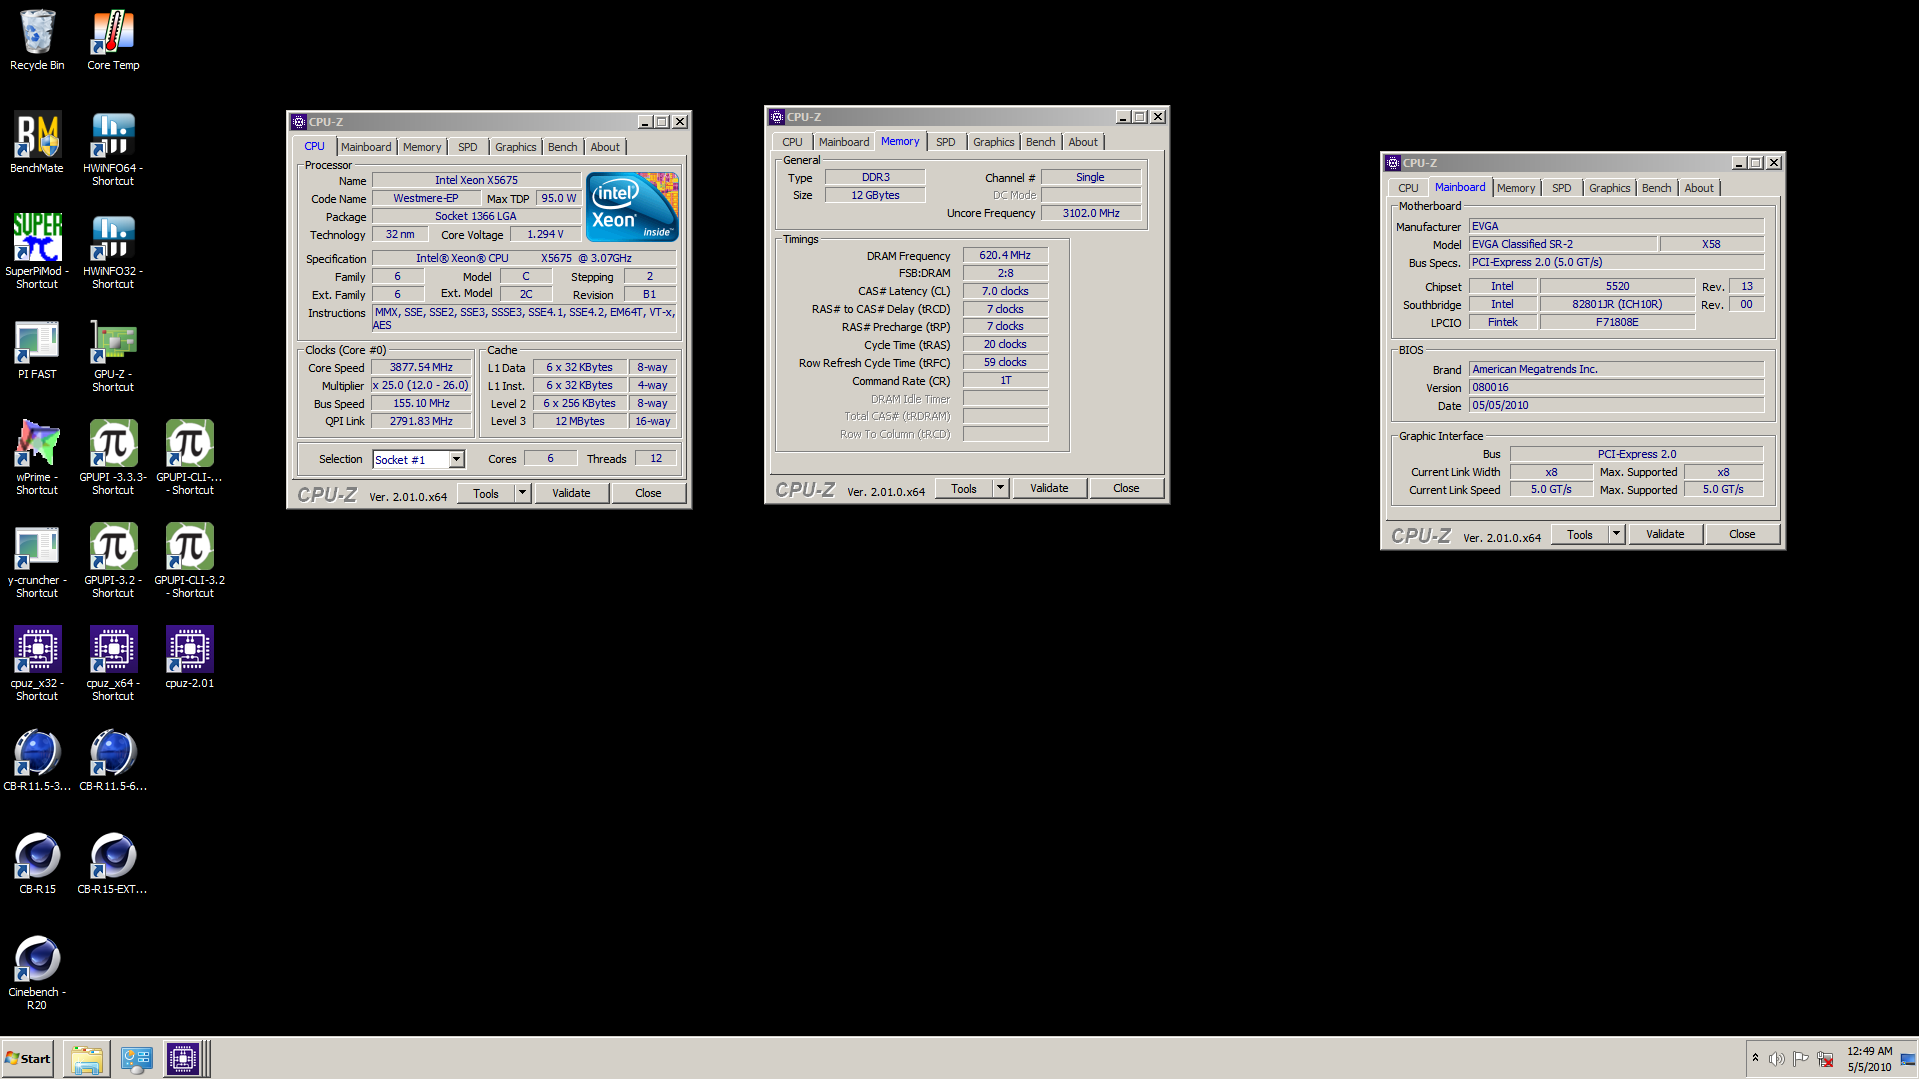Viewport: 1919px width, 1079px height.
Task: Launch HWiNFO64 shortcut icon
Action: point(113,149)
